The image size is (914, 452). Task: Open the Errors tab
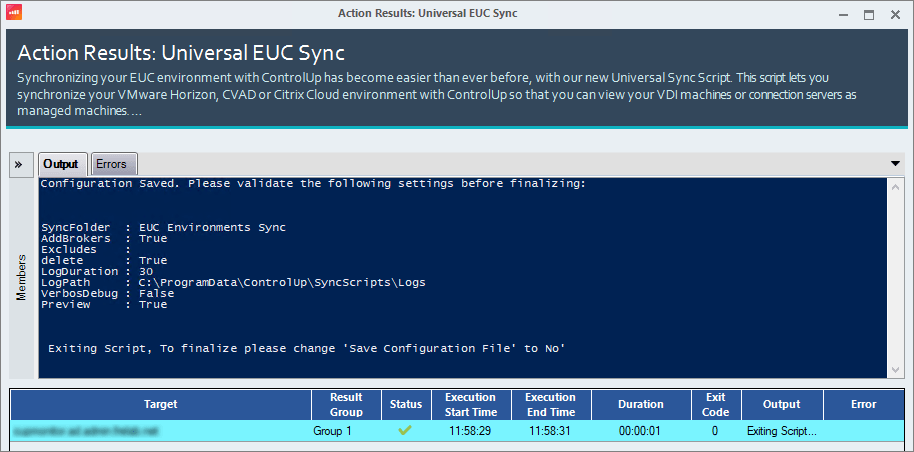pyautogui.click(x=113, y=164)
